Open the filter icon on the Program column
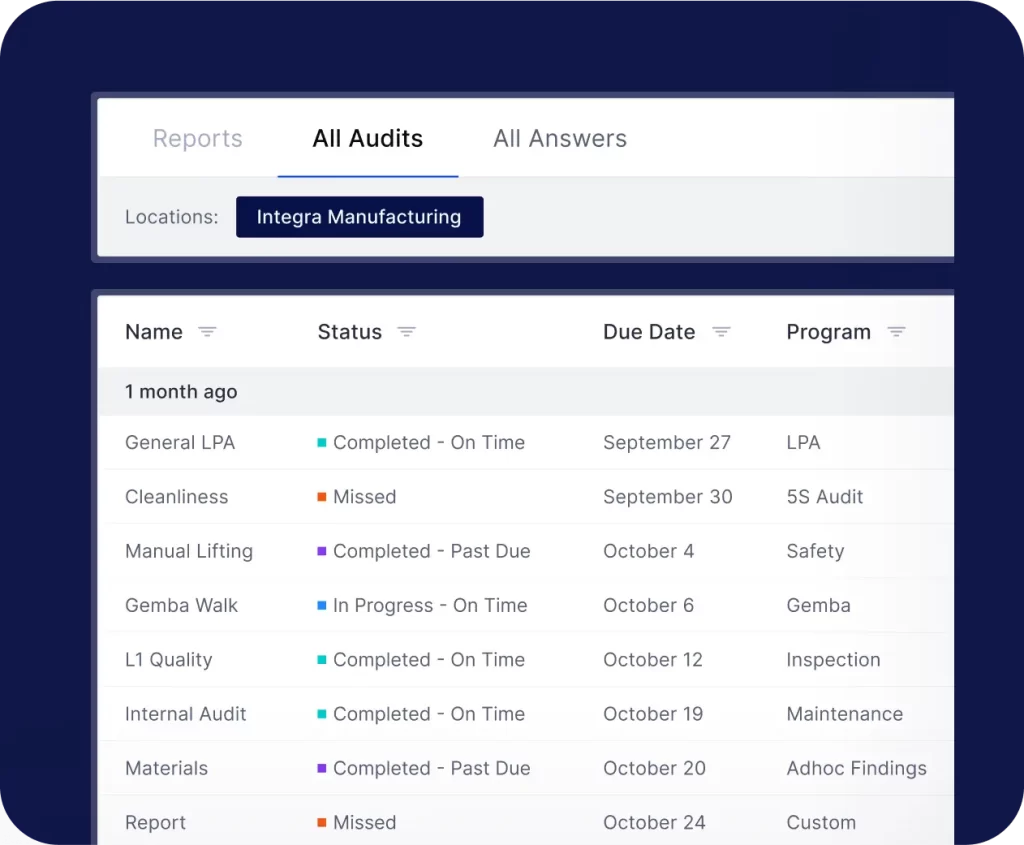 (x=897, y=331)
